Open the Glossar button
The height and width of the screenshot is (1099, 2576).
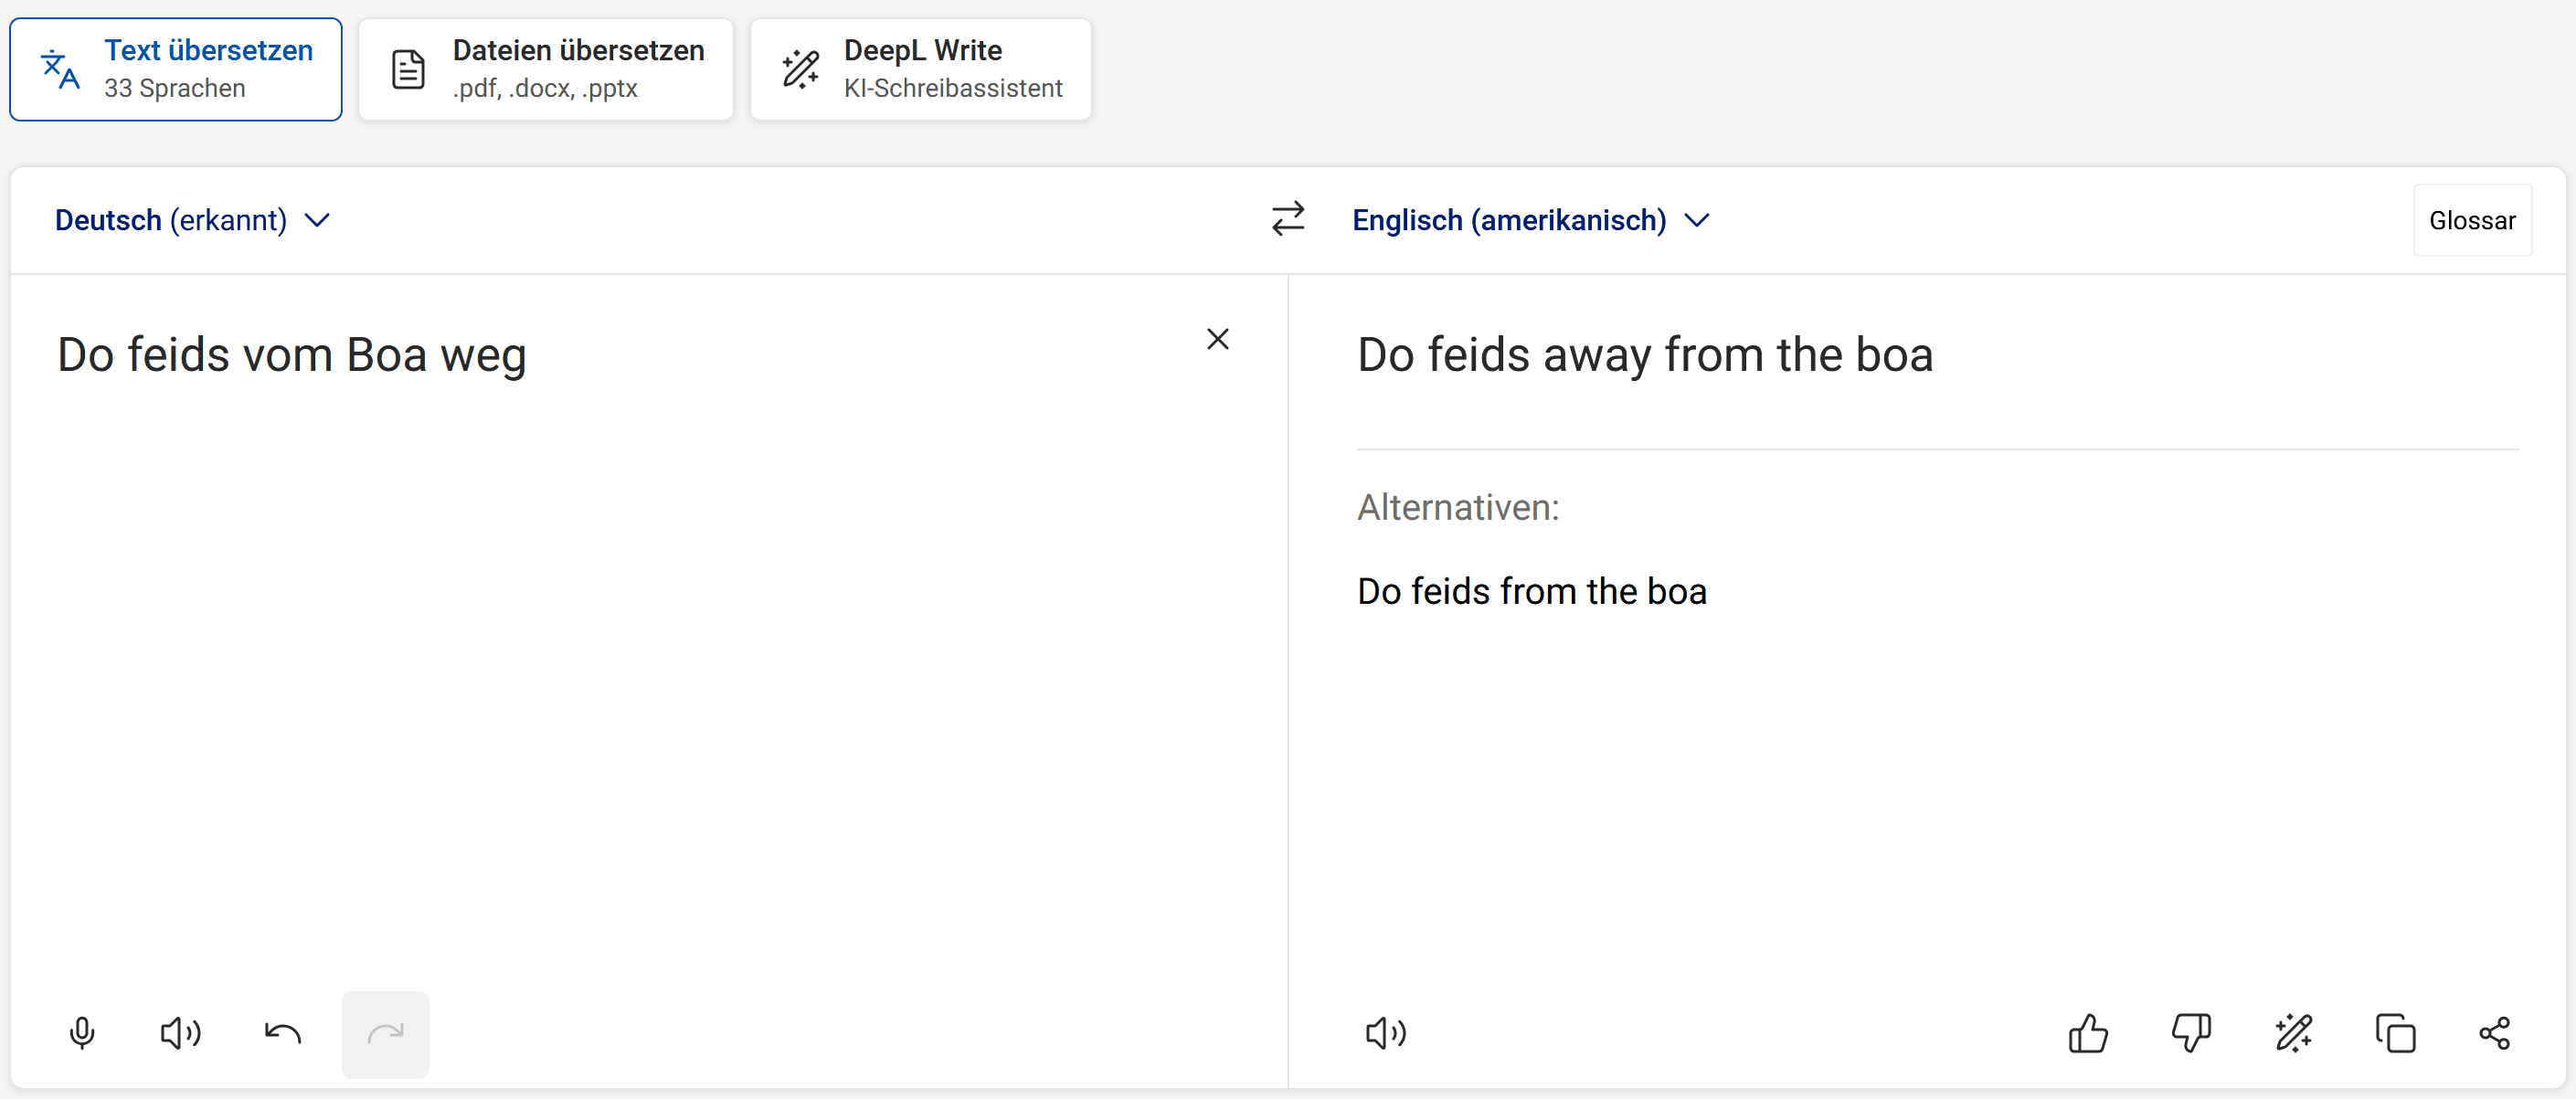[2472, 220]
